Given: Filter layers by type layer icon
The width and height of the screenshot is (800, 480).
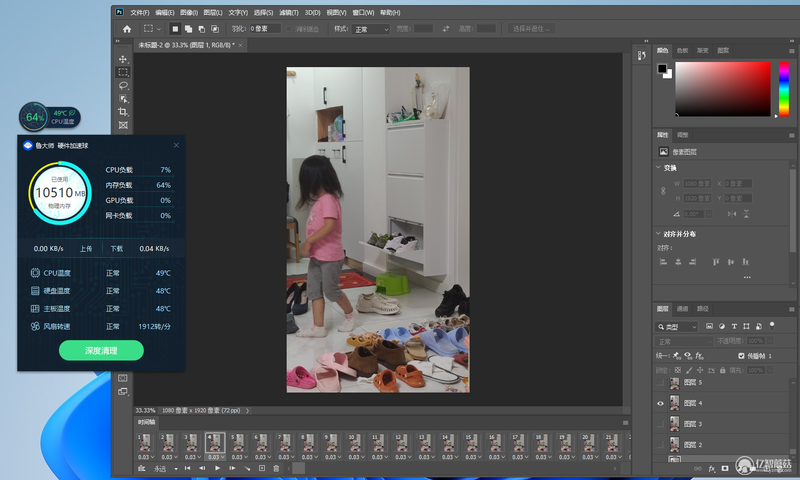Looking at the screenshot, I should (734, 326).
